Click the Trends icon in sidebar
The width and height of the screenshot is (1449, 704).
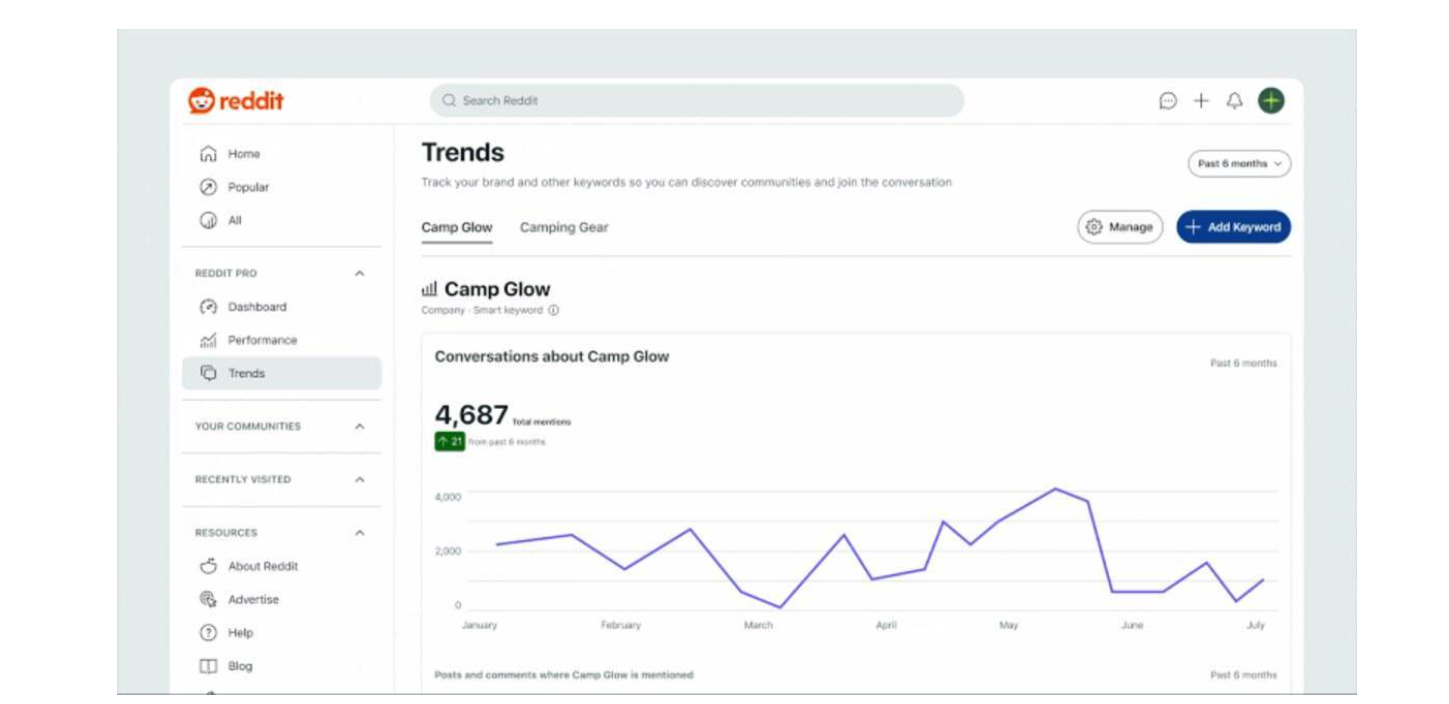[x=208, y=373]
